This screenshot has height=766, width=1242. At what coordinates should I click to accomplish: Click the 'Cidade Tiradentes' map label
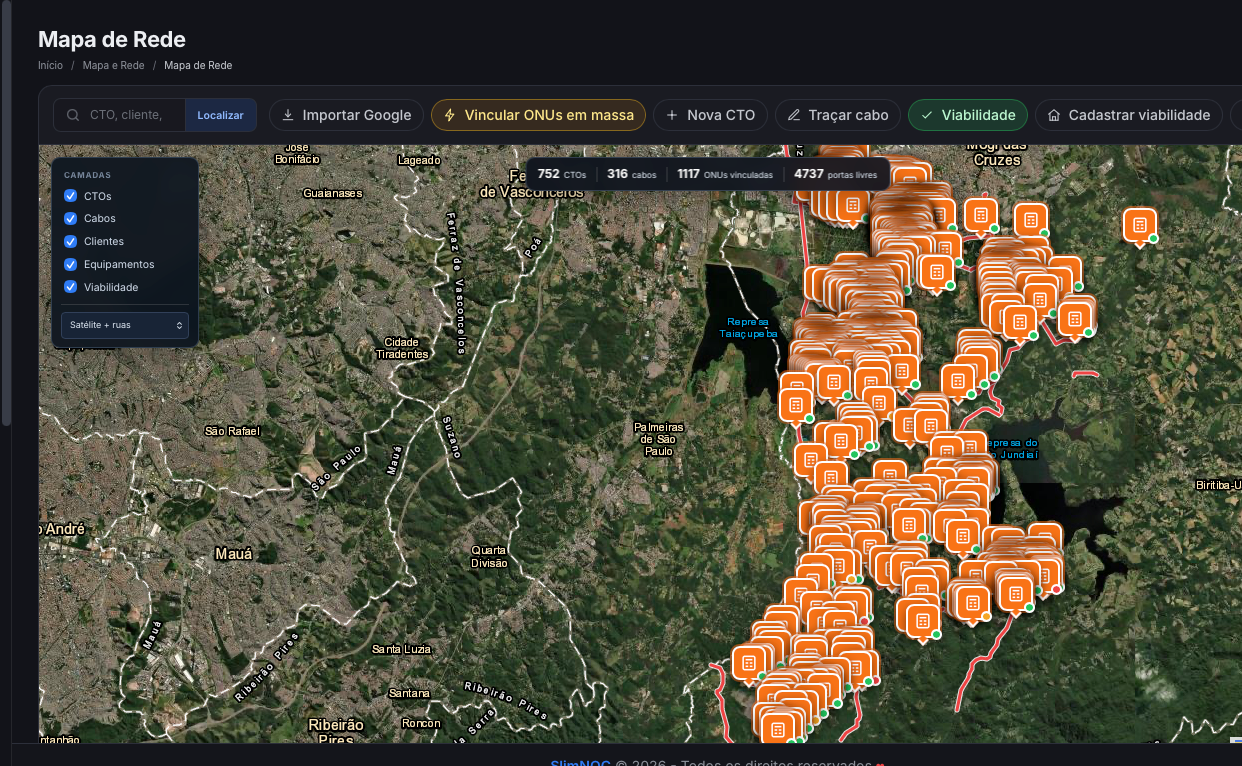[402, 348]
